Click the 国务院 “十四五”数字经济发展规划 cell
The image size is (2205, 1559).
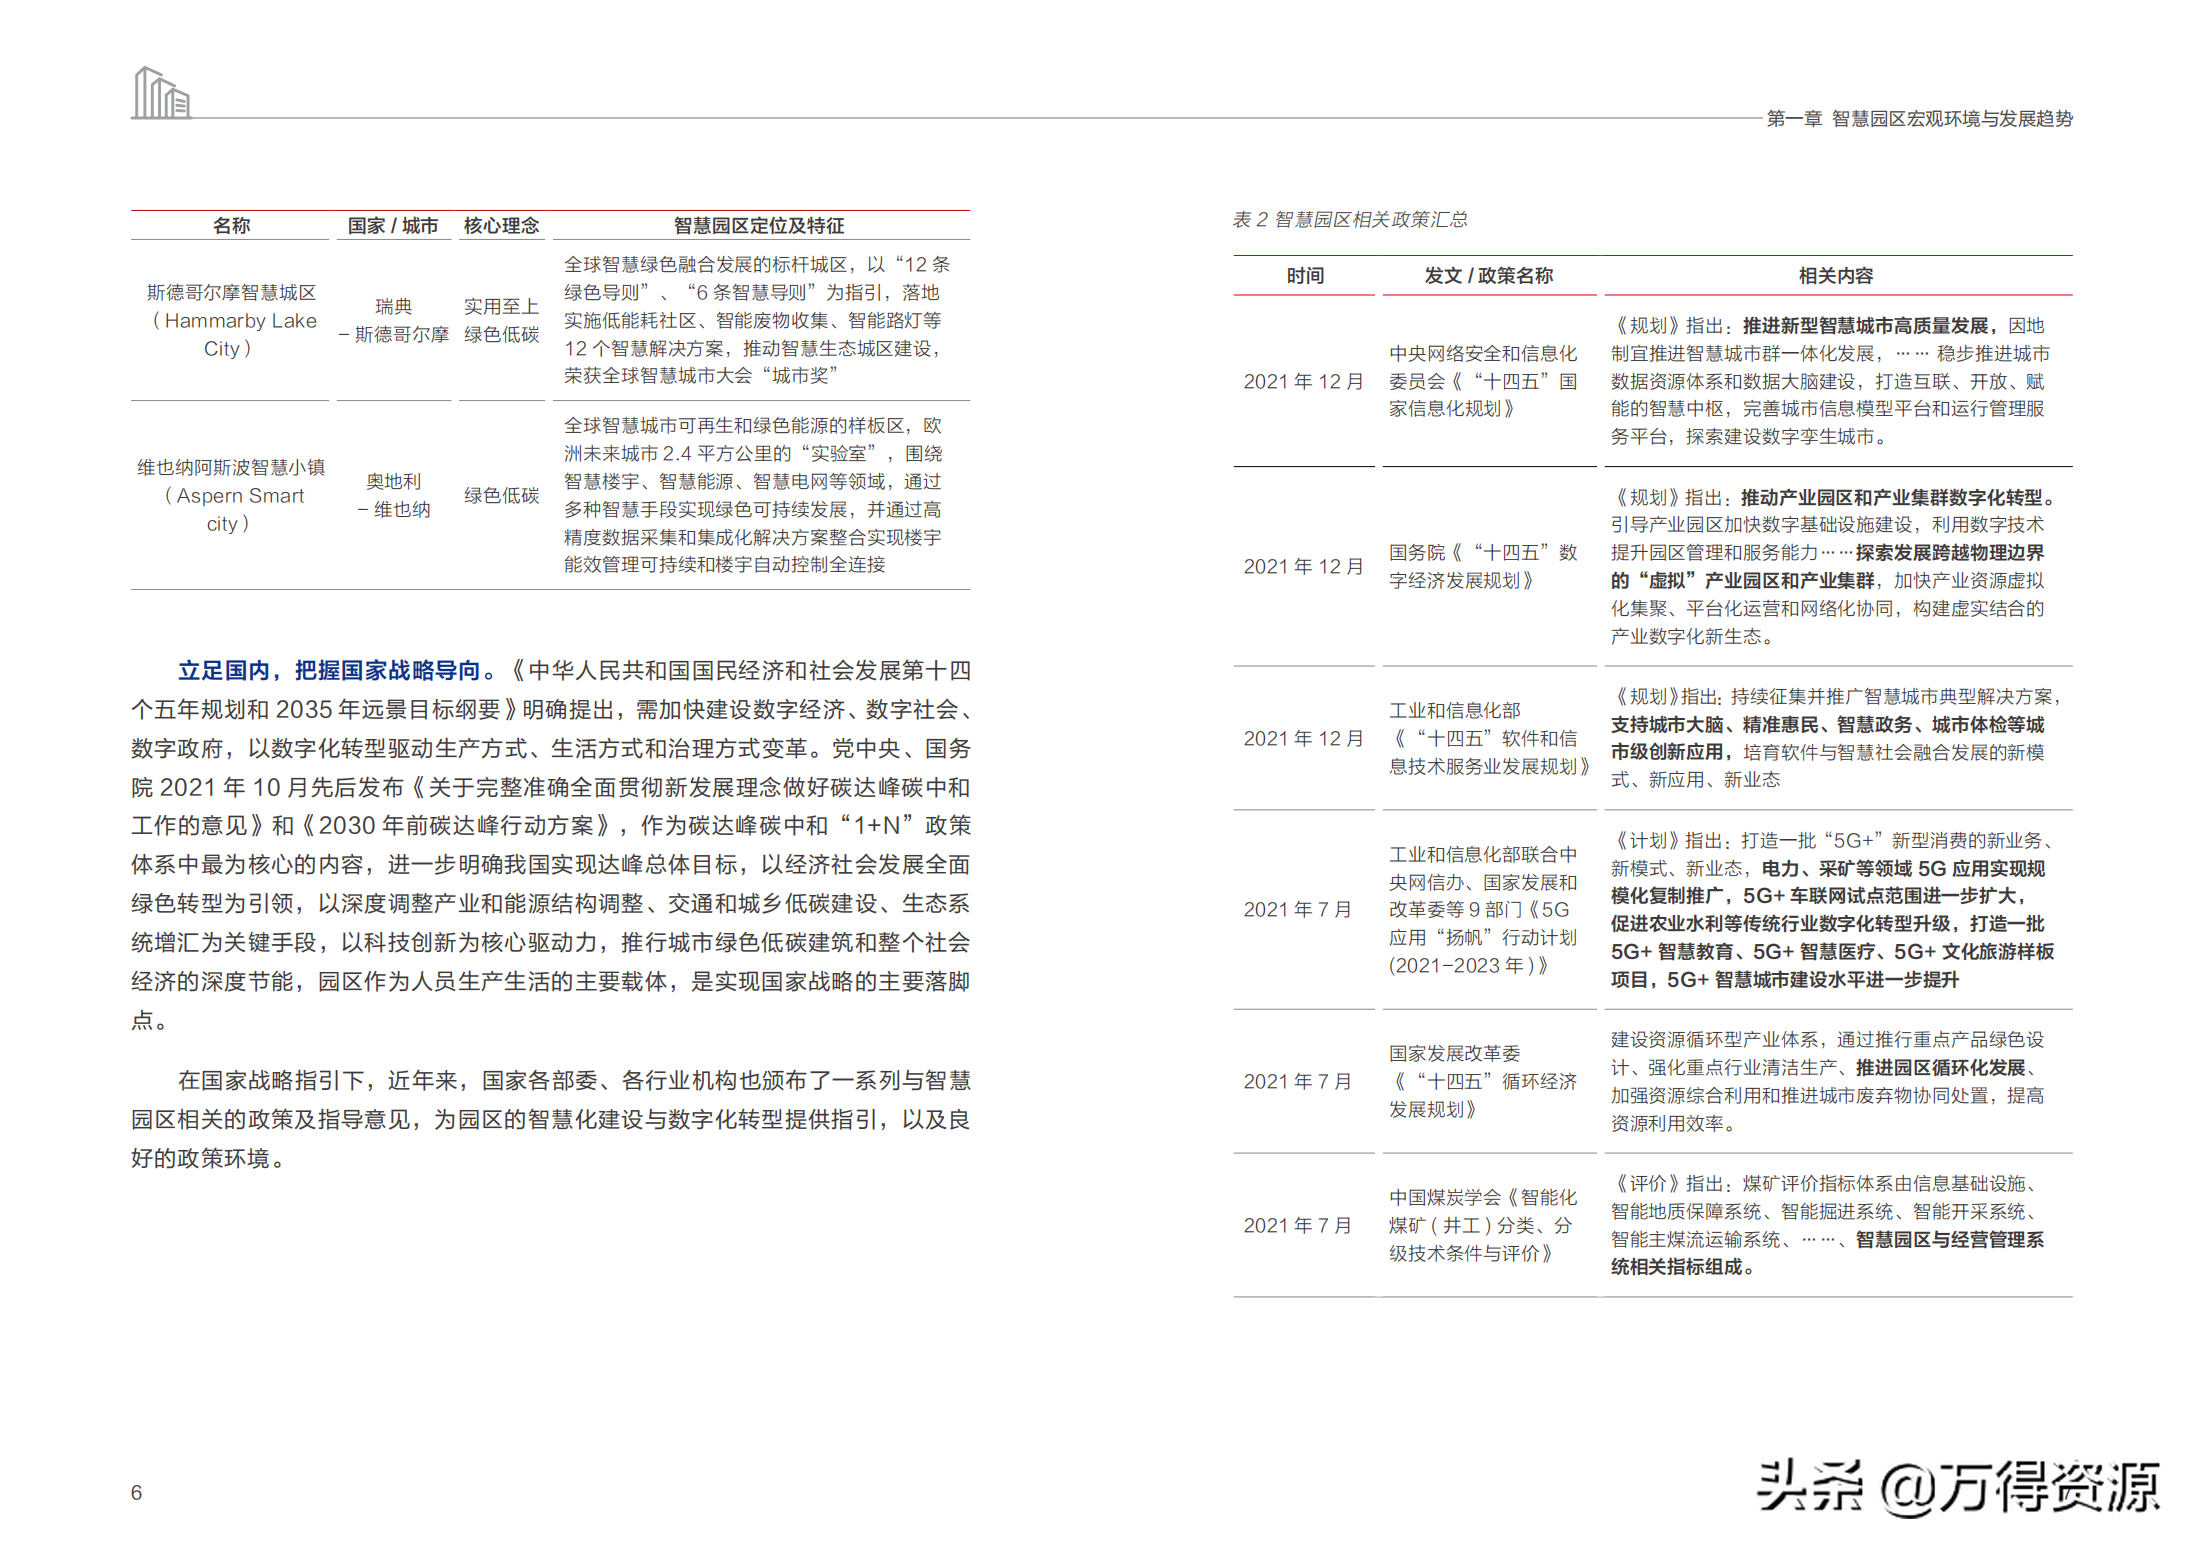(x=1483, y=566)
